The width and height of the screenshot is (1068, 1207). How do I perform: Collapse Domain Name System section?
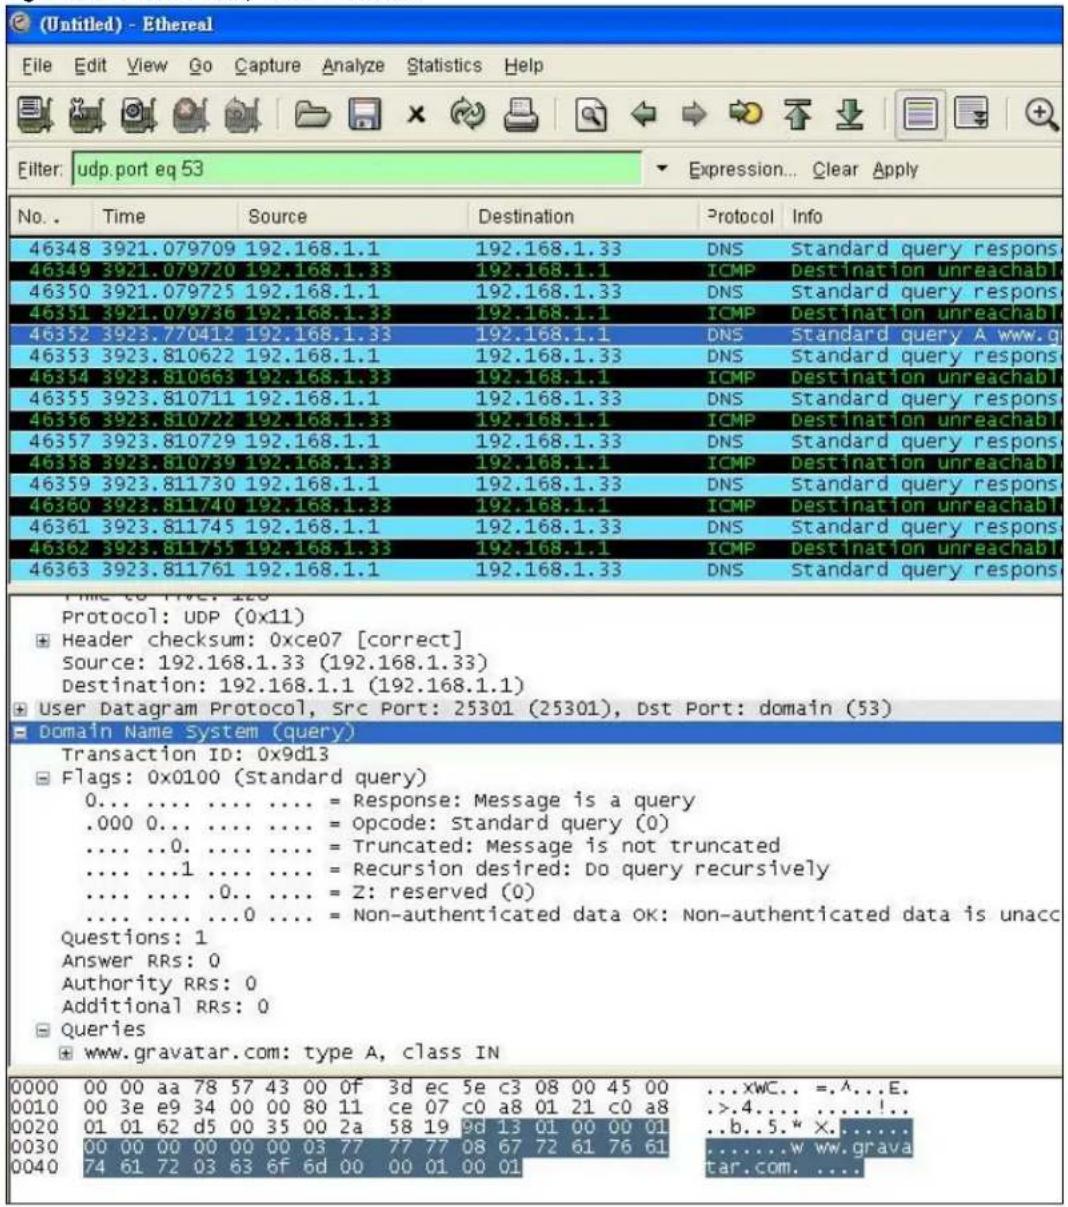pos(20,732)
